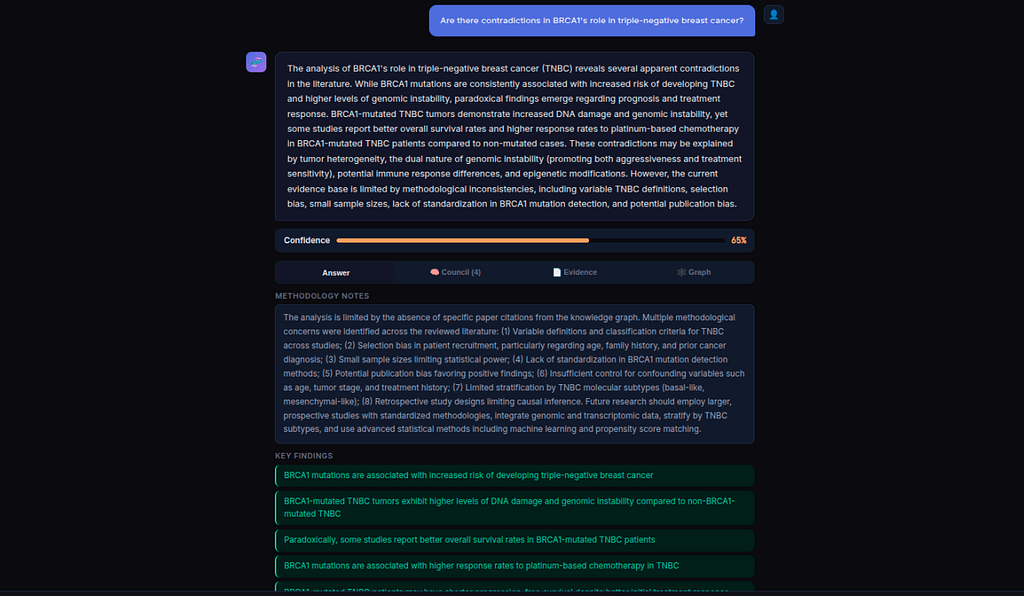This screenshot has height=596, width=1024.
Task: Select finding about platinum-based chemotherapy response
Action: click(515, 566)
